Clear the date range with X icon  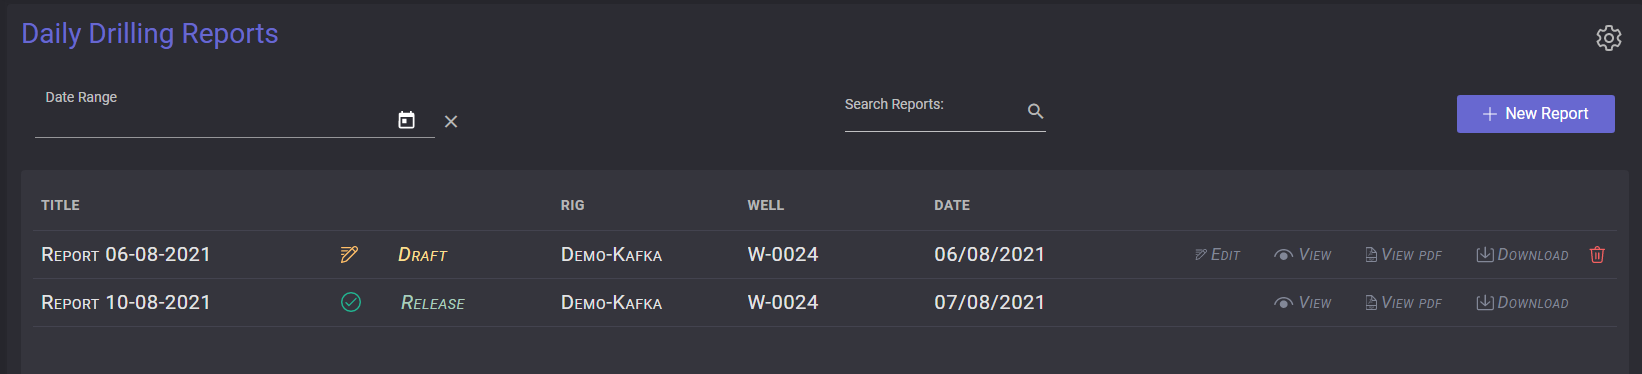[x=451, y=121]
